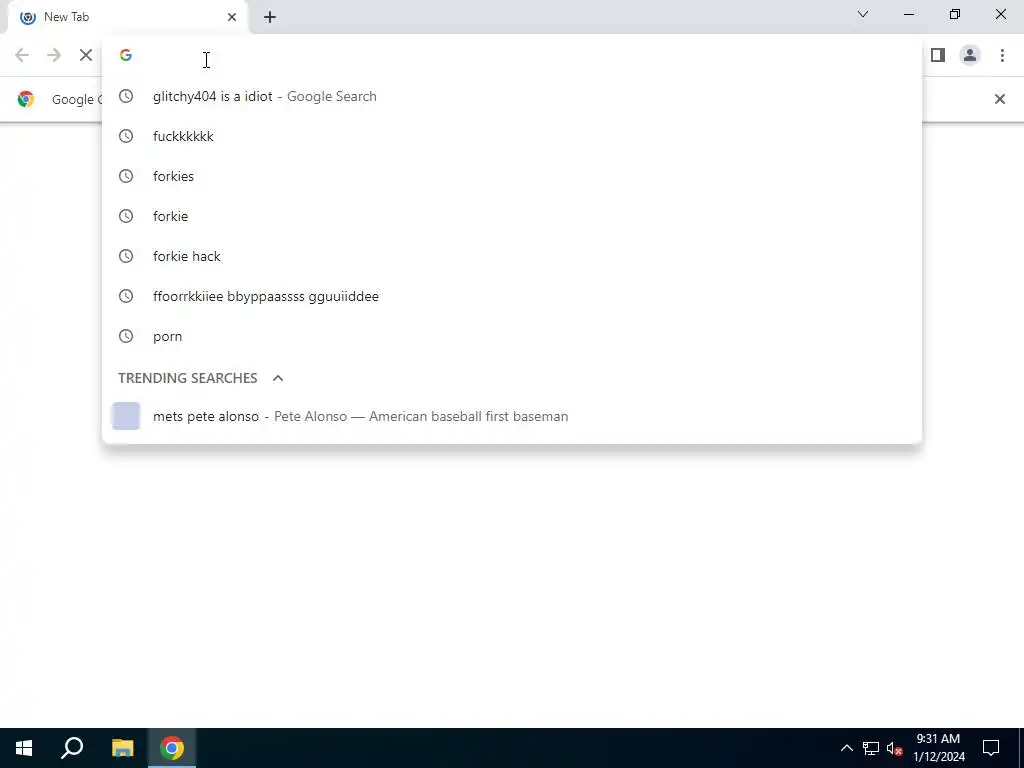Screen dimensions: 1024x768
Task: Click Chrome icon in taskbar
Action: (172, 748)
